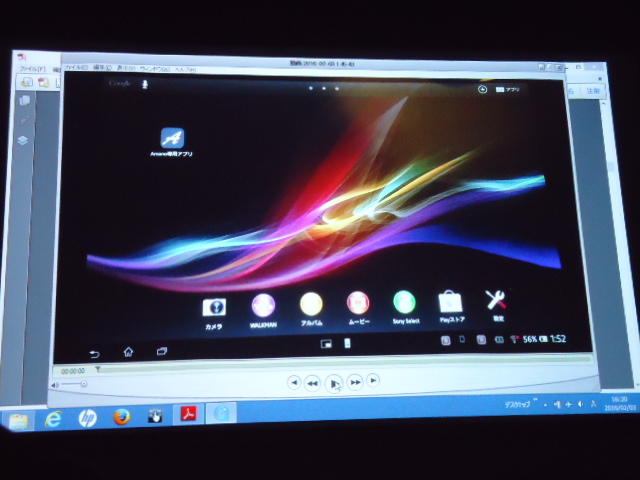The height and width of the screenshot is (480, 640).
Task: Open the アプリ drawer button
Action: point(507,89)
